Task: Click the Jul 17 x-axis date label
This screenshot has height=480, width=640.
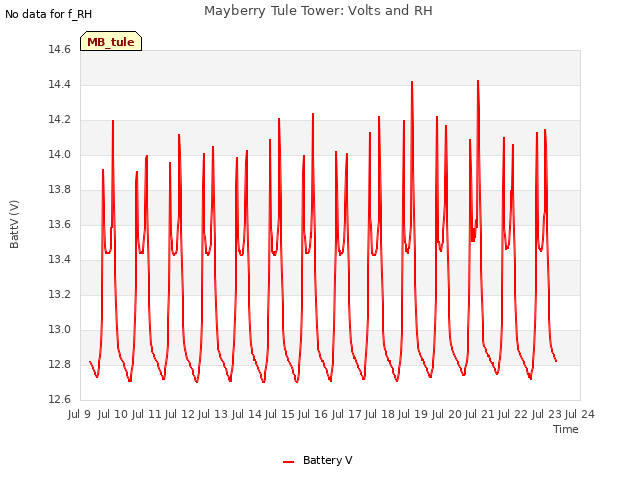Action: [346, 414]
